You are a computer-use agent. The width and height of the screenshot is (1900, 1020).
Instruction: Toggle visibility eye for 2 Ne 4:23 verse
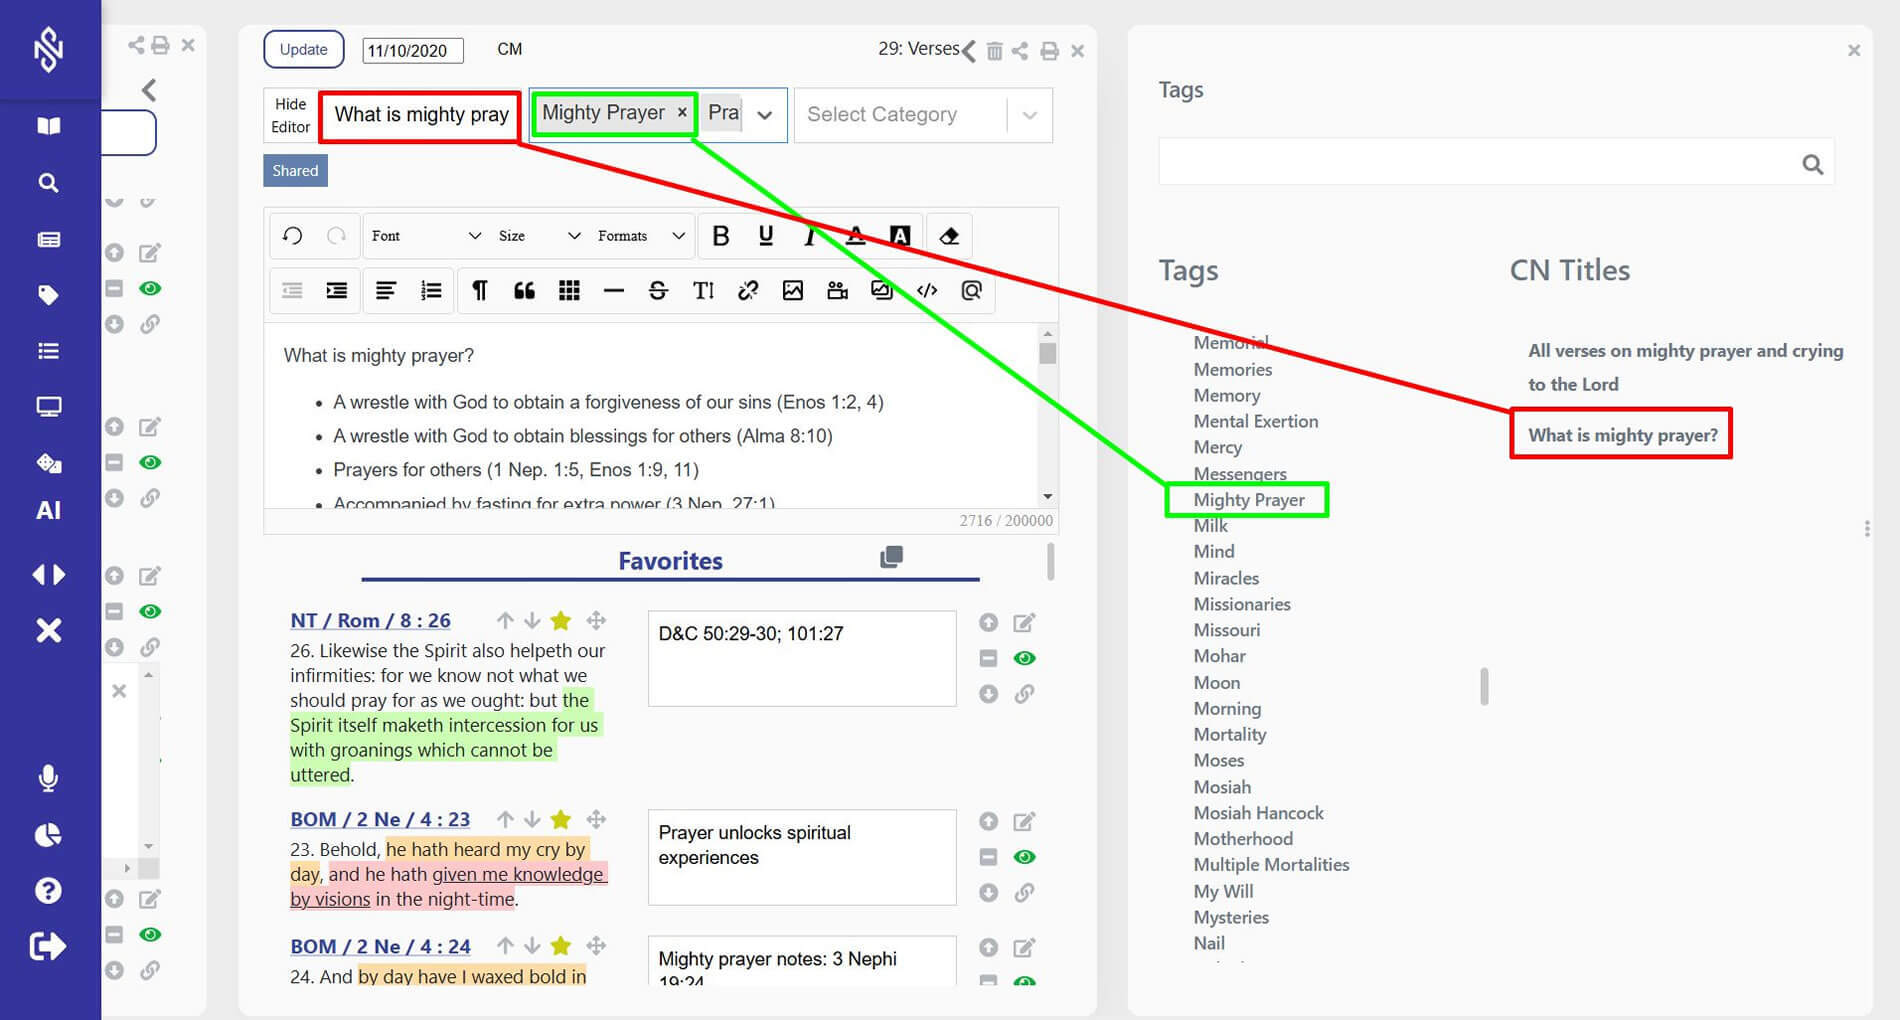point(1024,857)
